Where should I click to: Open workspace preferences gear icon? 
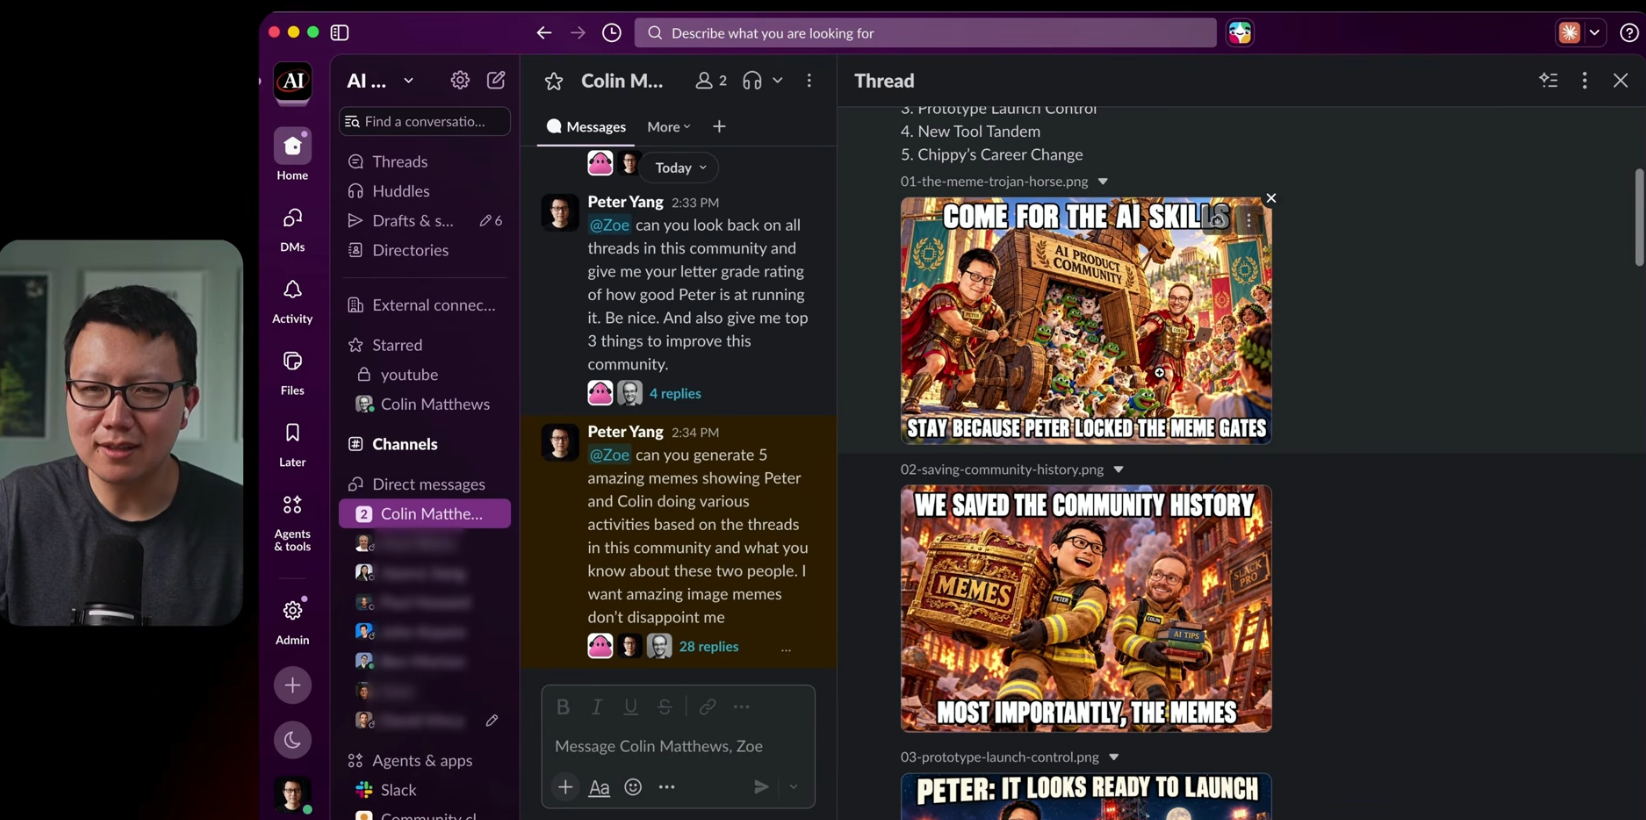(460, 80)
